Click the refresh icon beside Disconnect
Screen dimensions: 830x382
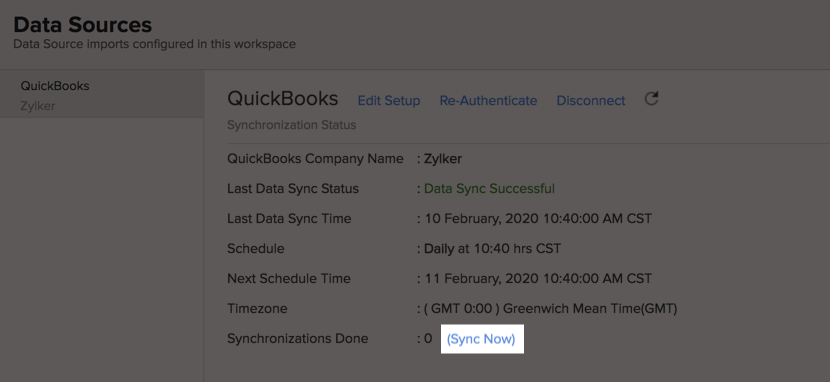pyautogui.click(x=651, y=98)
